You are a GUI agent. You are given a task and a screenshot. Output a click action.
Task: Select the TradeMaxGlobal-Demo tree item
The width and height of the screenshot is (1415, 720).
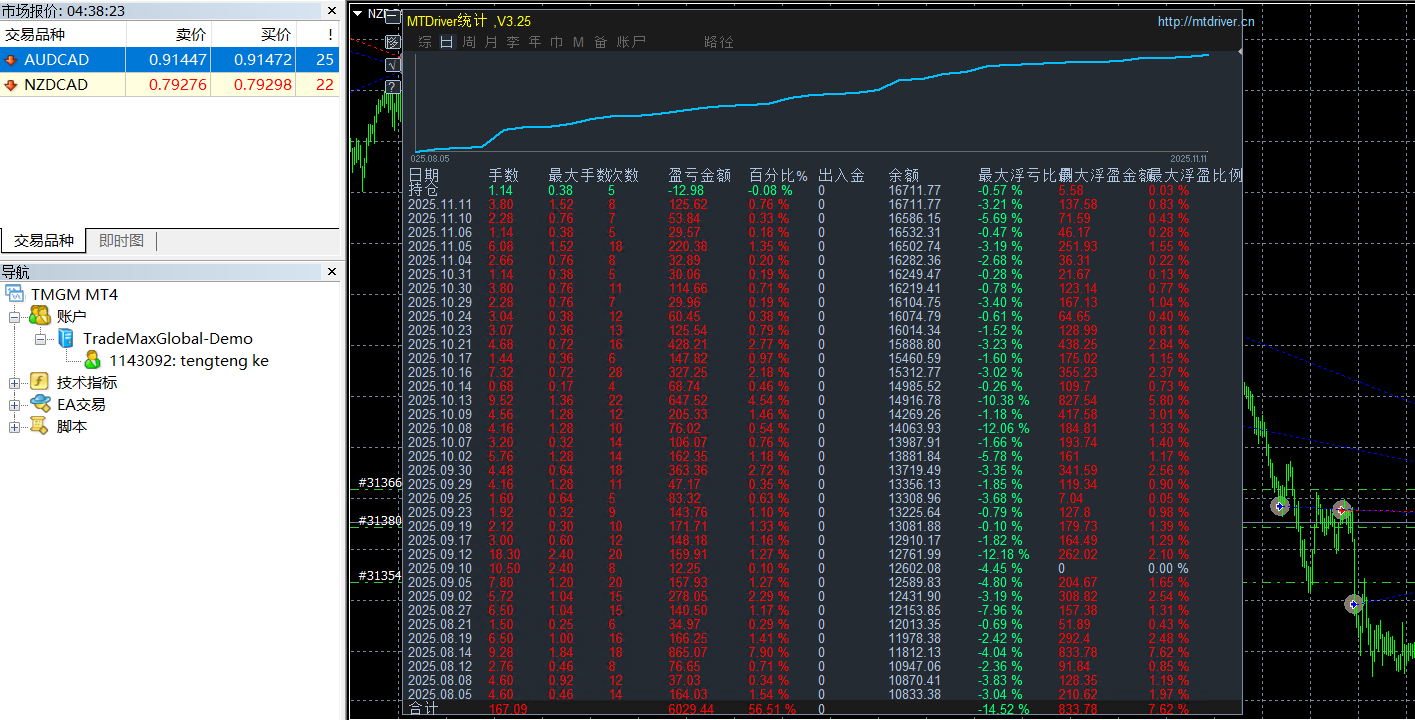click(168, 338)
